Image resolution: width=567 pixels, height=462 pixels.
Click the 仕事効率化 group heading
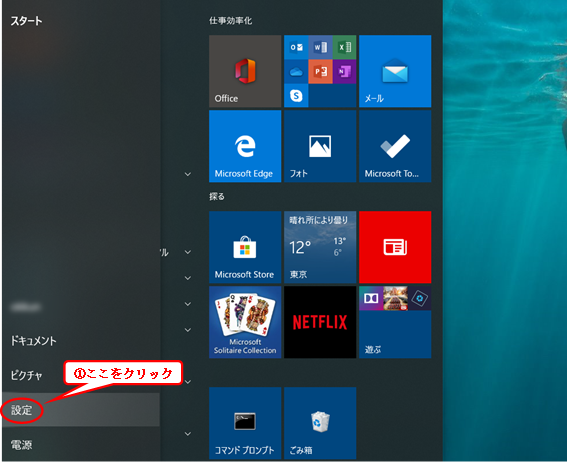(x=231, y=21)
